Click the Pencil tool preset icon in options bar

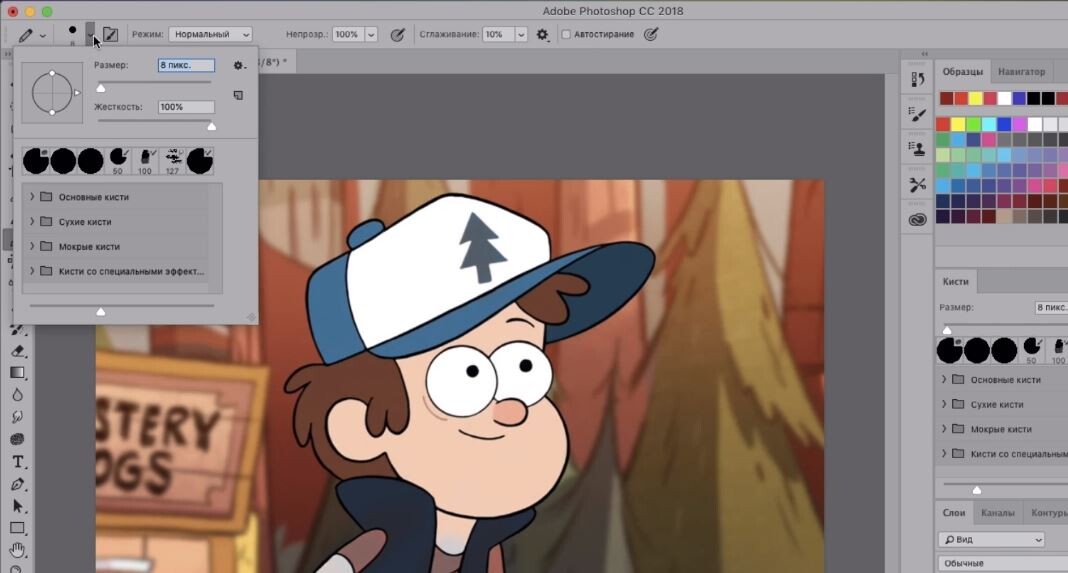[25, 34]
